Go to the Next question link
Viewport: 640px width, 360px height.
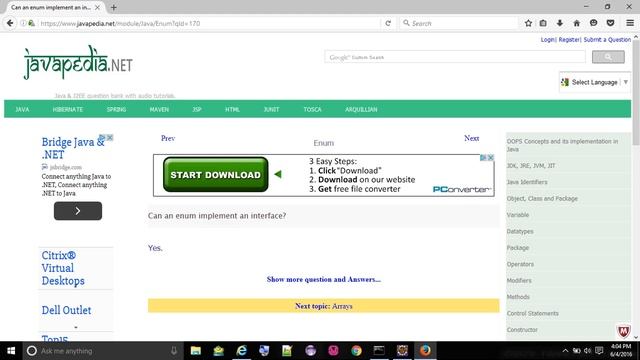tap(471, 138)
